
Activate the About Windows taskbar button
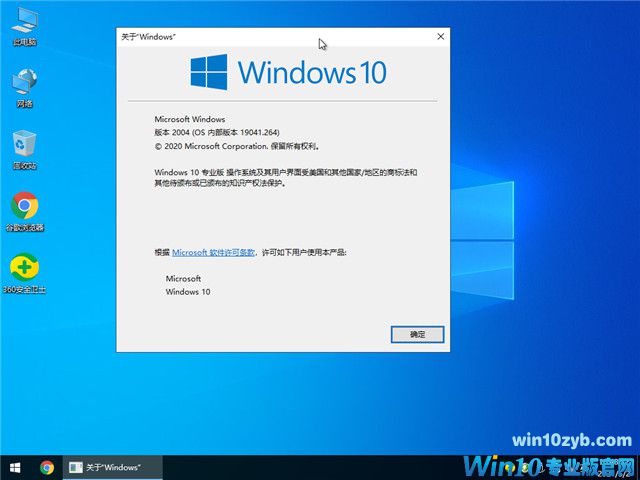[113, 467]
